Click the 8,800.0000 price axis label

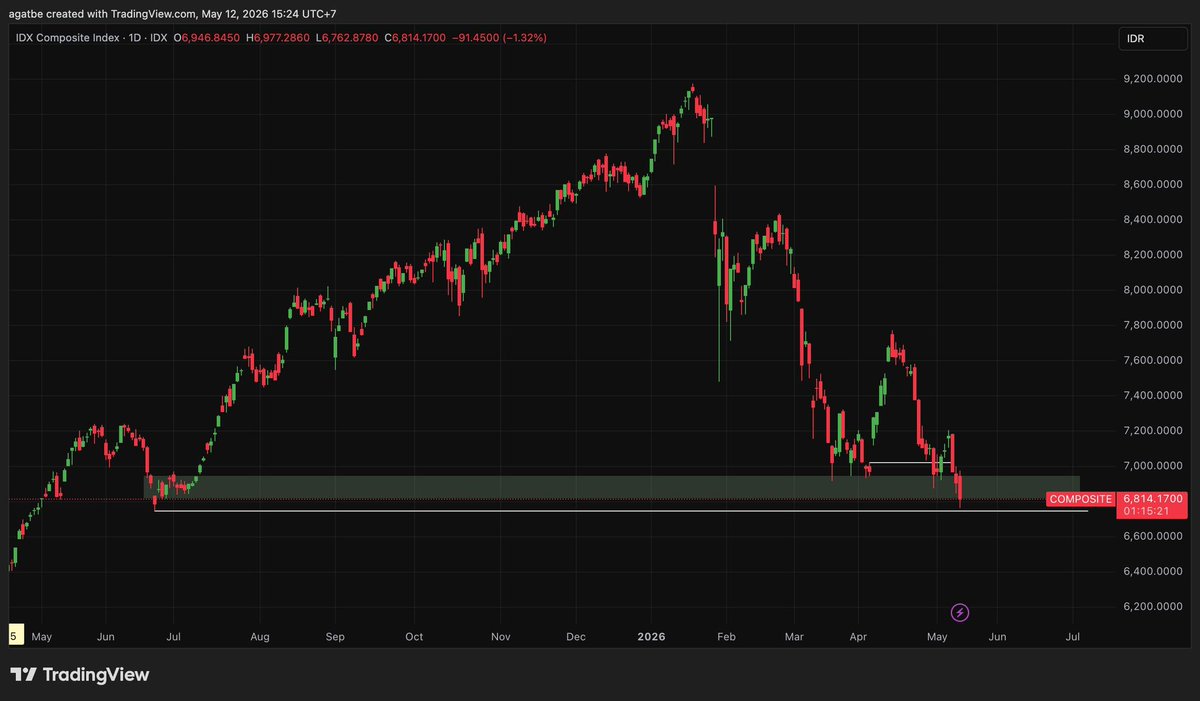pos(1153,150)
